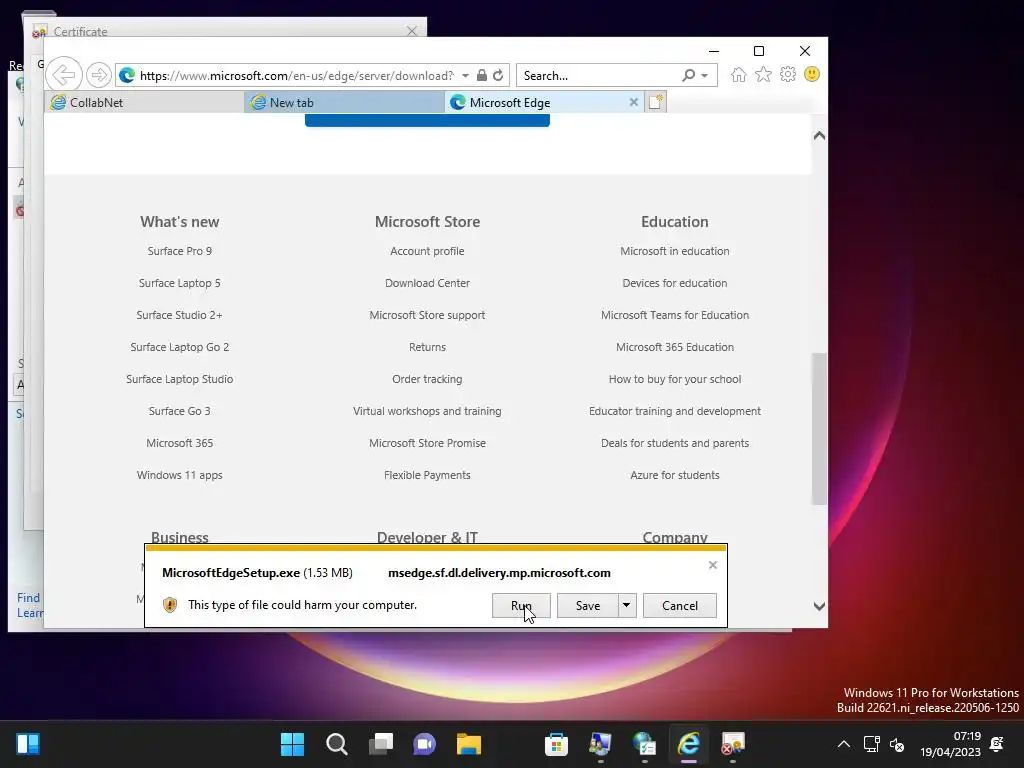Click the browser Forward arrow button
Image resolution: width=1024 pixels, height=768 pixels.
99,75
